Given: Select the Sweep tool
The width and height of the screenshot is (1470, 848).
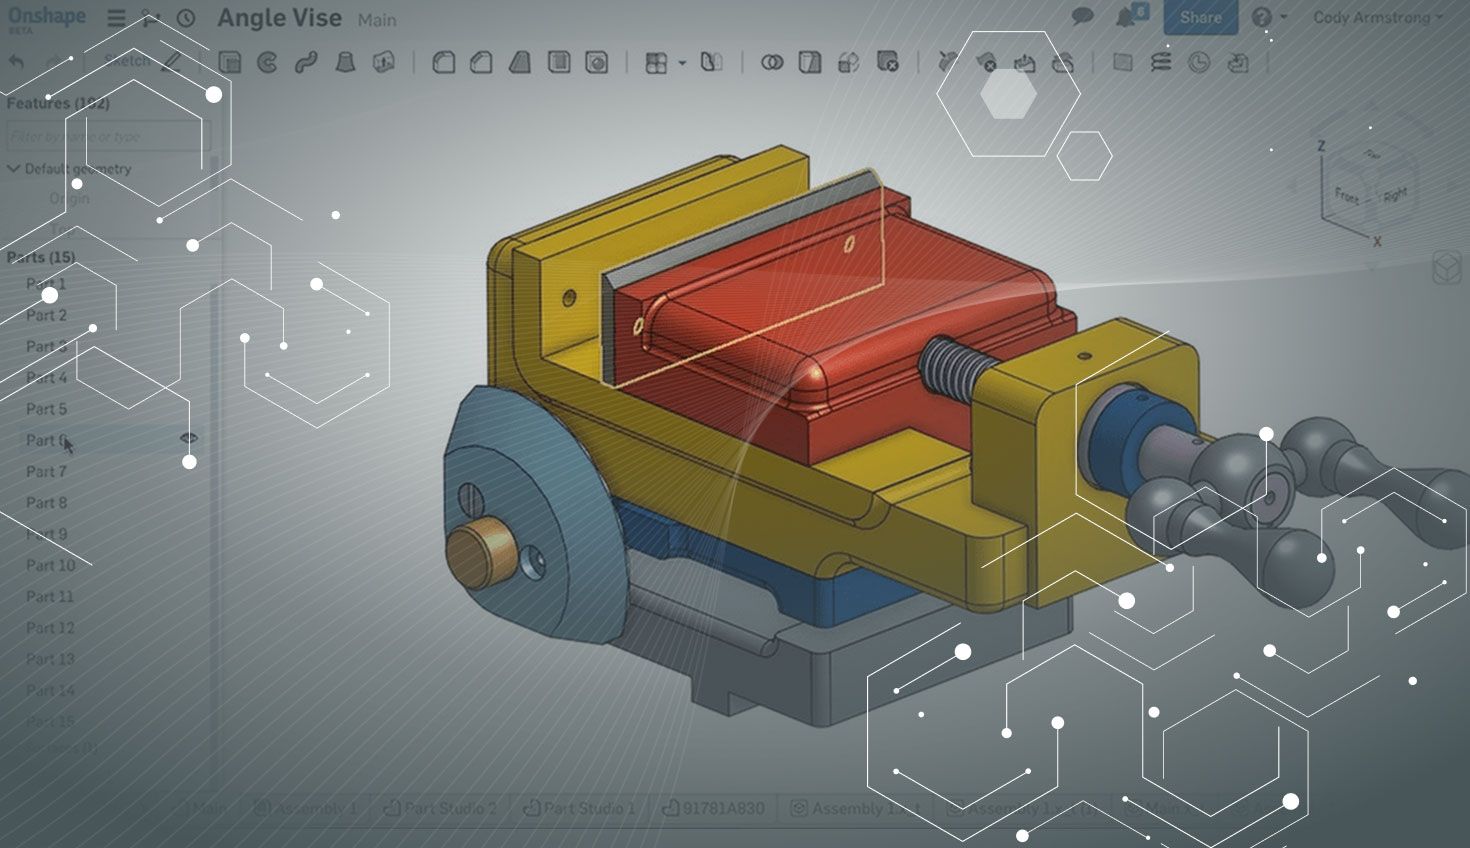Looking at the screenshot, I should (305, 63).
